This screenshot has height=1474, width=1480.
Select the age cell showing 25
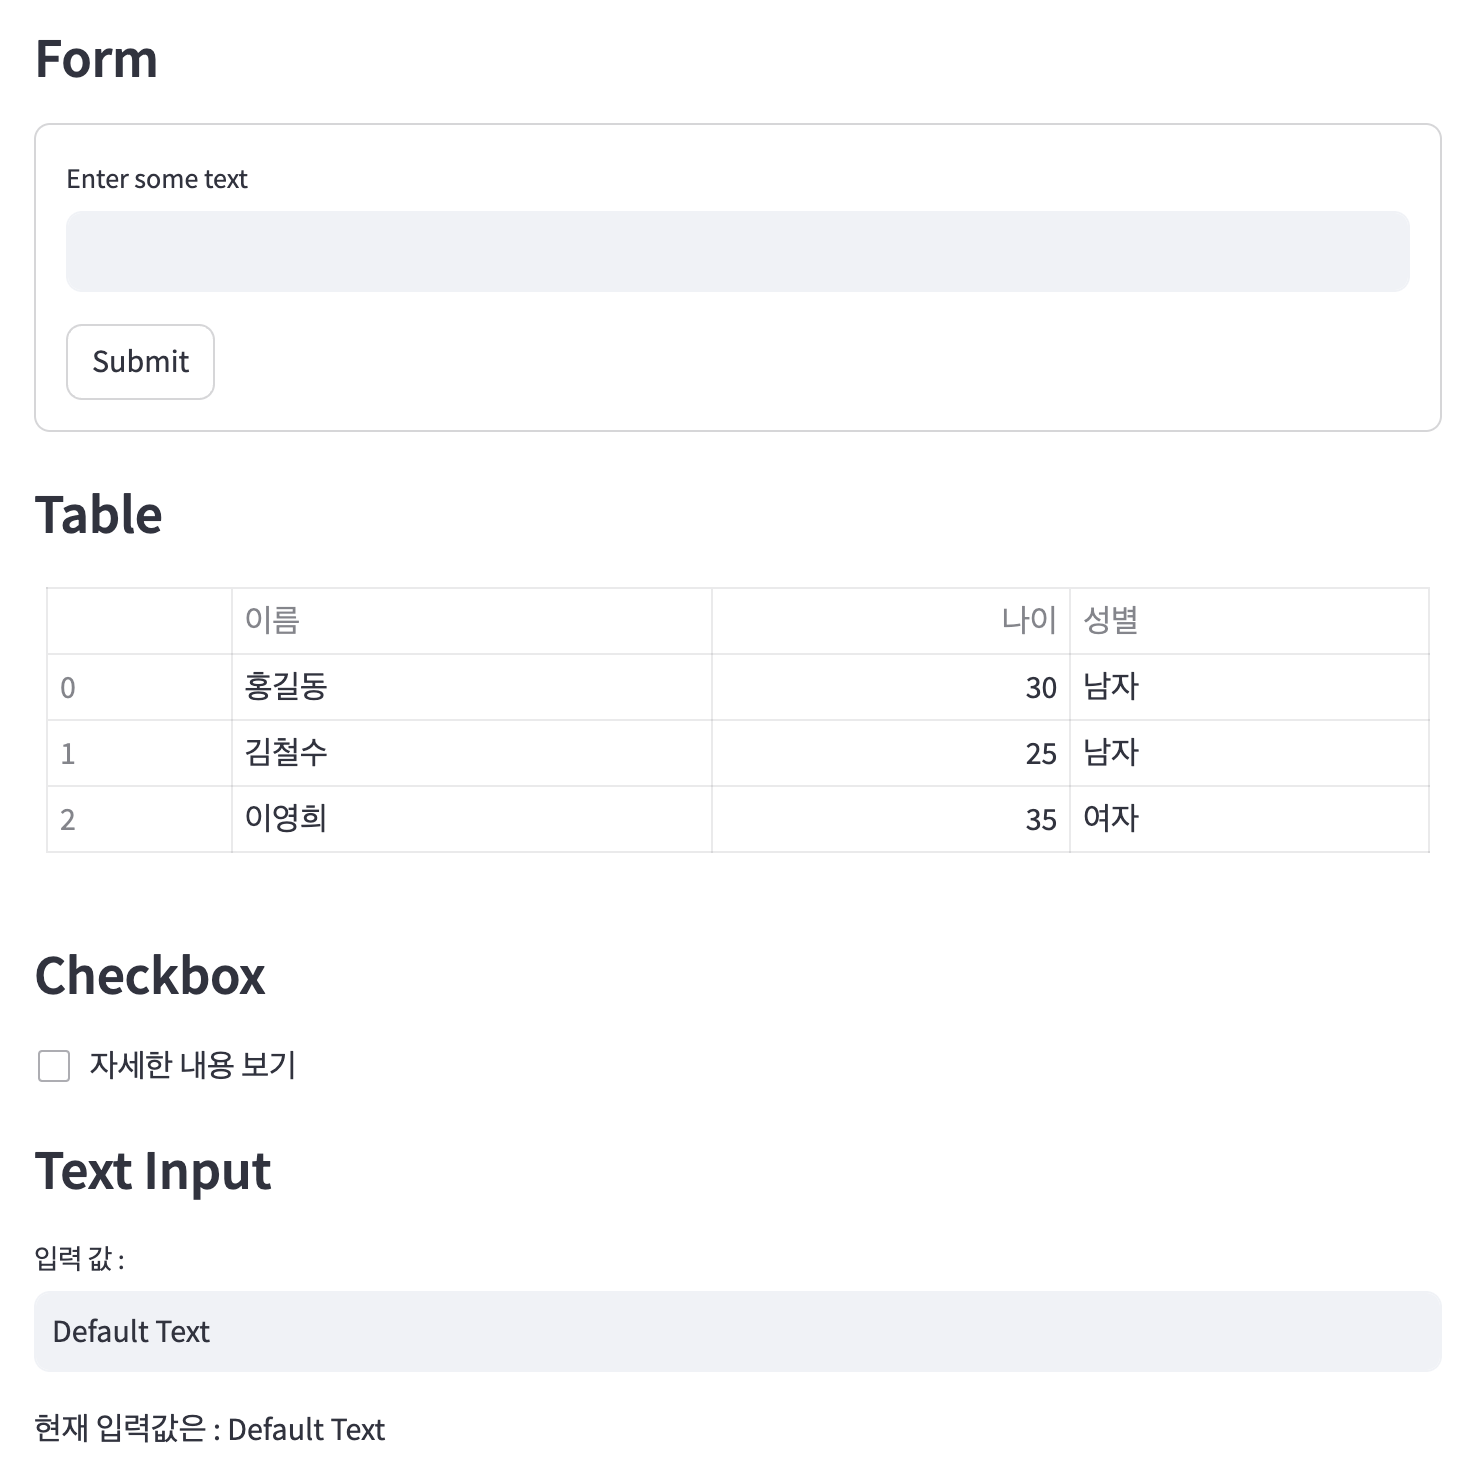(891, 753)
